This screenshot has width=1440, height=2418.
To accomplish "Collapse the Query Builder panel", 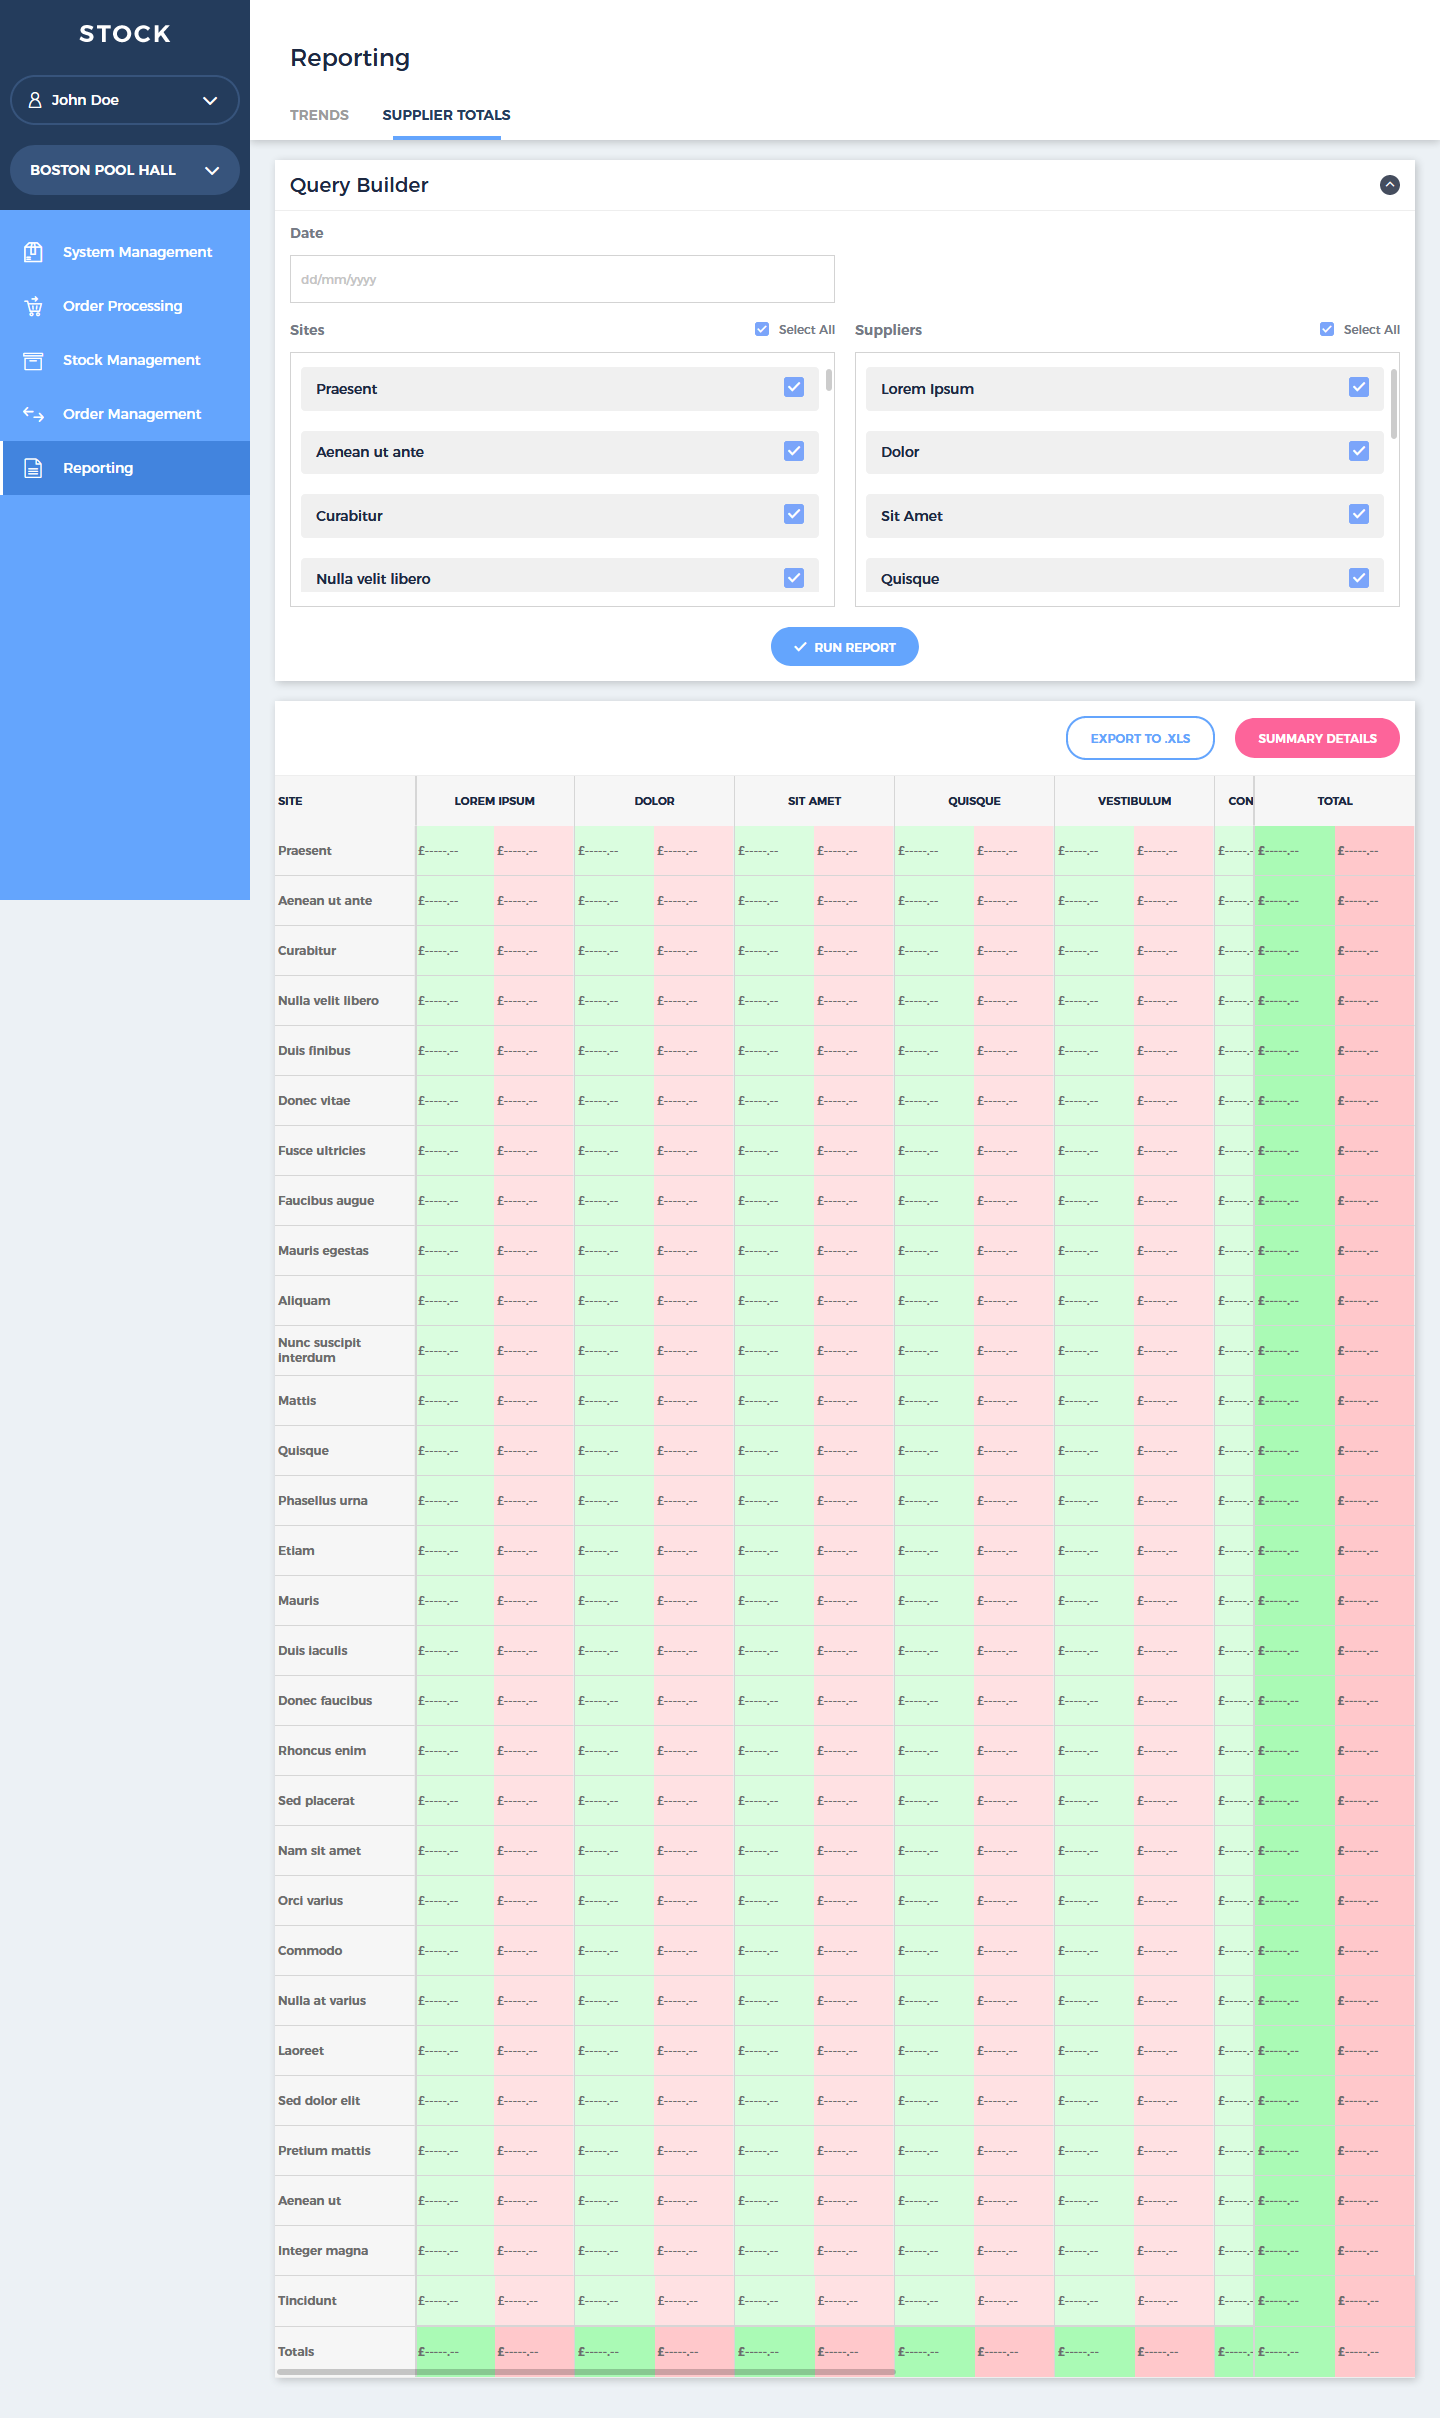I will 1389,185.
